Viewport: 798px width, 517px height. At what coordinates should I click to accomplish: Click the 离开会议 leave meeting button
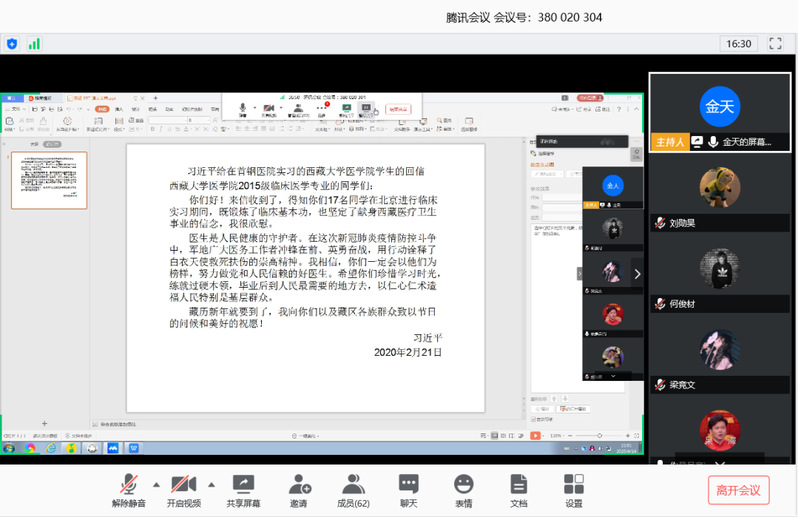click(x=738, y=490)
